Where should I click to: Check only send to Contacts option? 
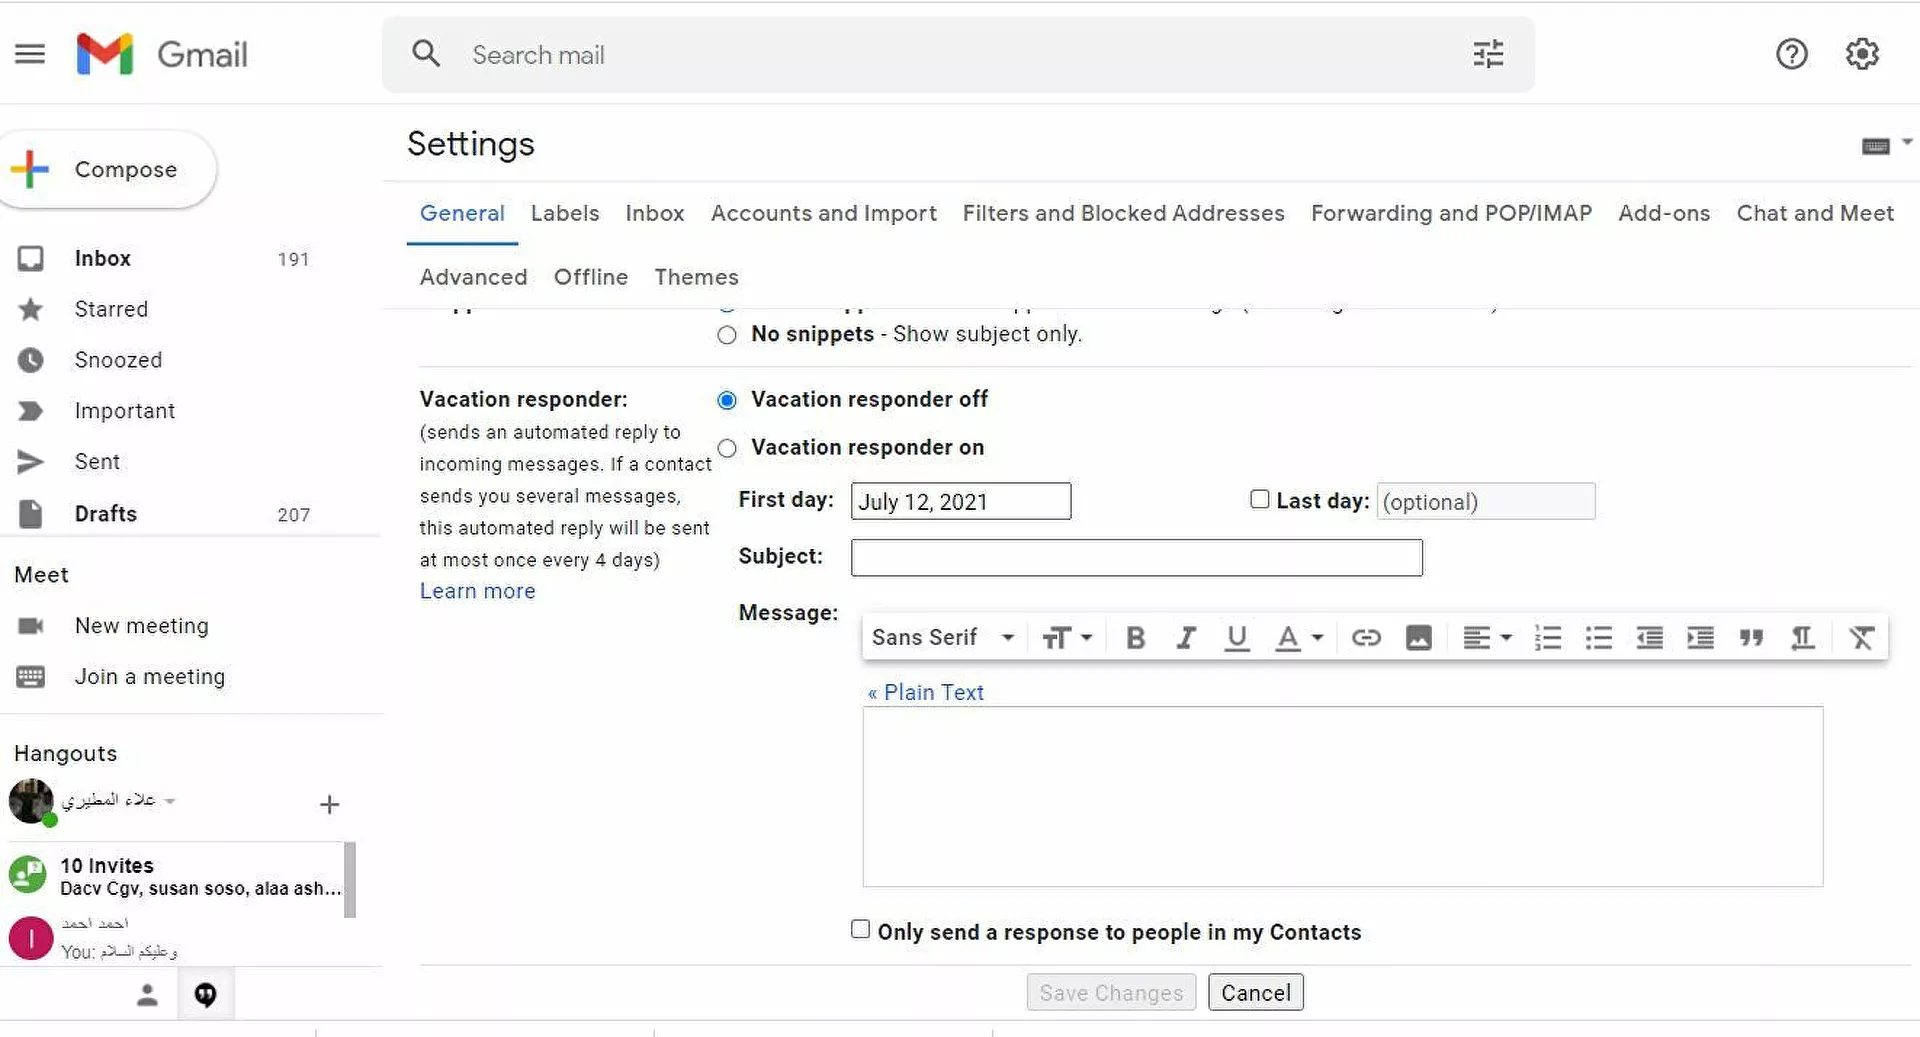pyautogui.click(x=860, y=929)
